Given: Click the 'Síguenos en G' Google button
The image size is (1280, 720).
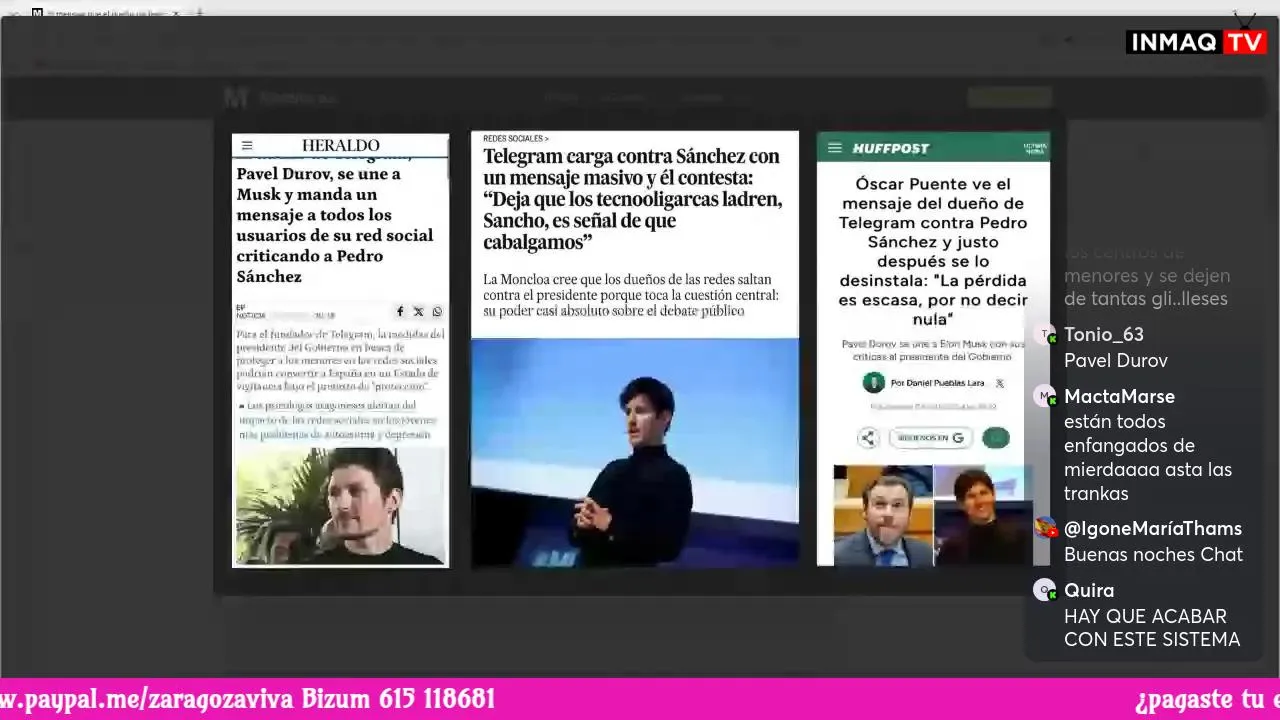Looking at the screenshot, I should pos(930,438).
